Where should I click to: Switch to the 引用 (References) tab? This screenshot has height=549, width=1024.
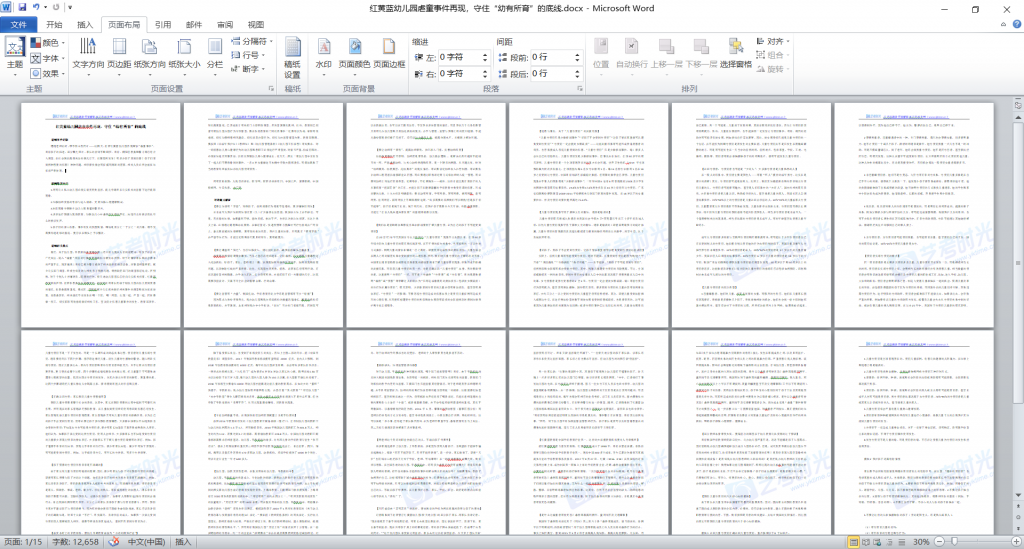[163, 24]
